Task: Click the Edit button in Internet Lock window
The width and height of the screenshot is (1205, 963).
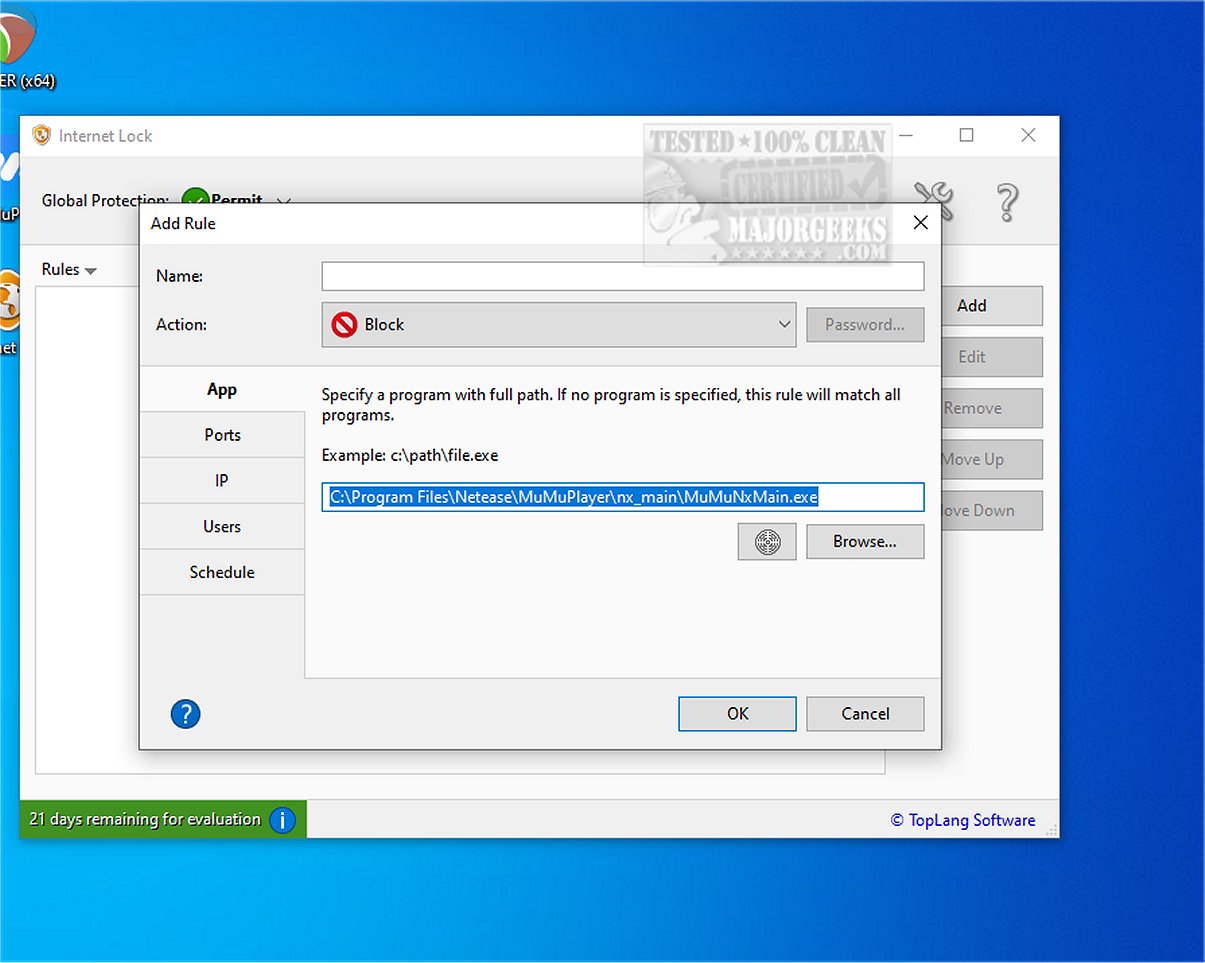Action: tap(990, 357)
